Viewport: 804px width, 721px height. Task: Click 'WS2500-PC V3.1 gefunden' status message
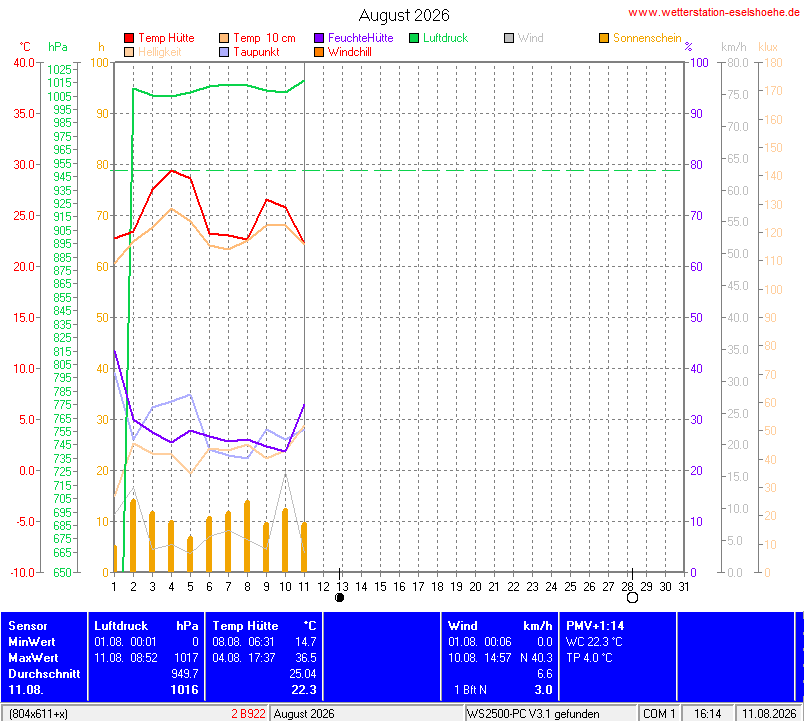(x=533, y=713)
